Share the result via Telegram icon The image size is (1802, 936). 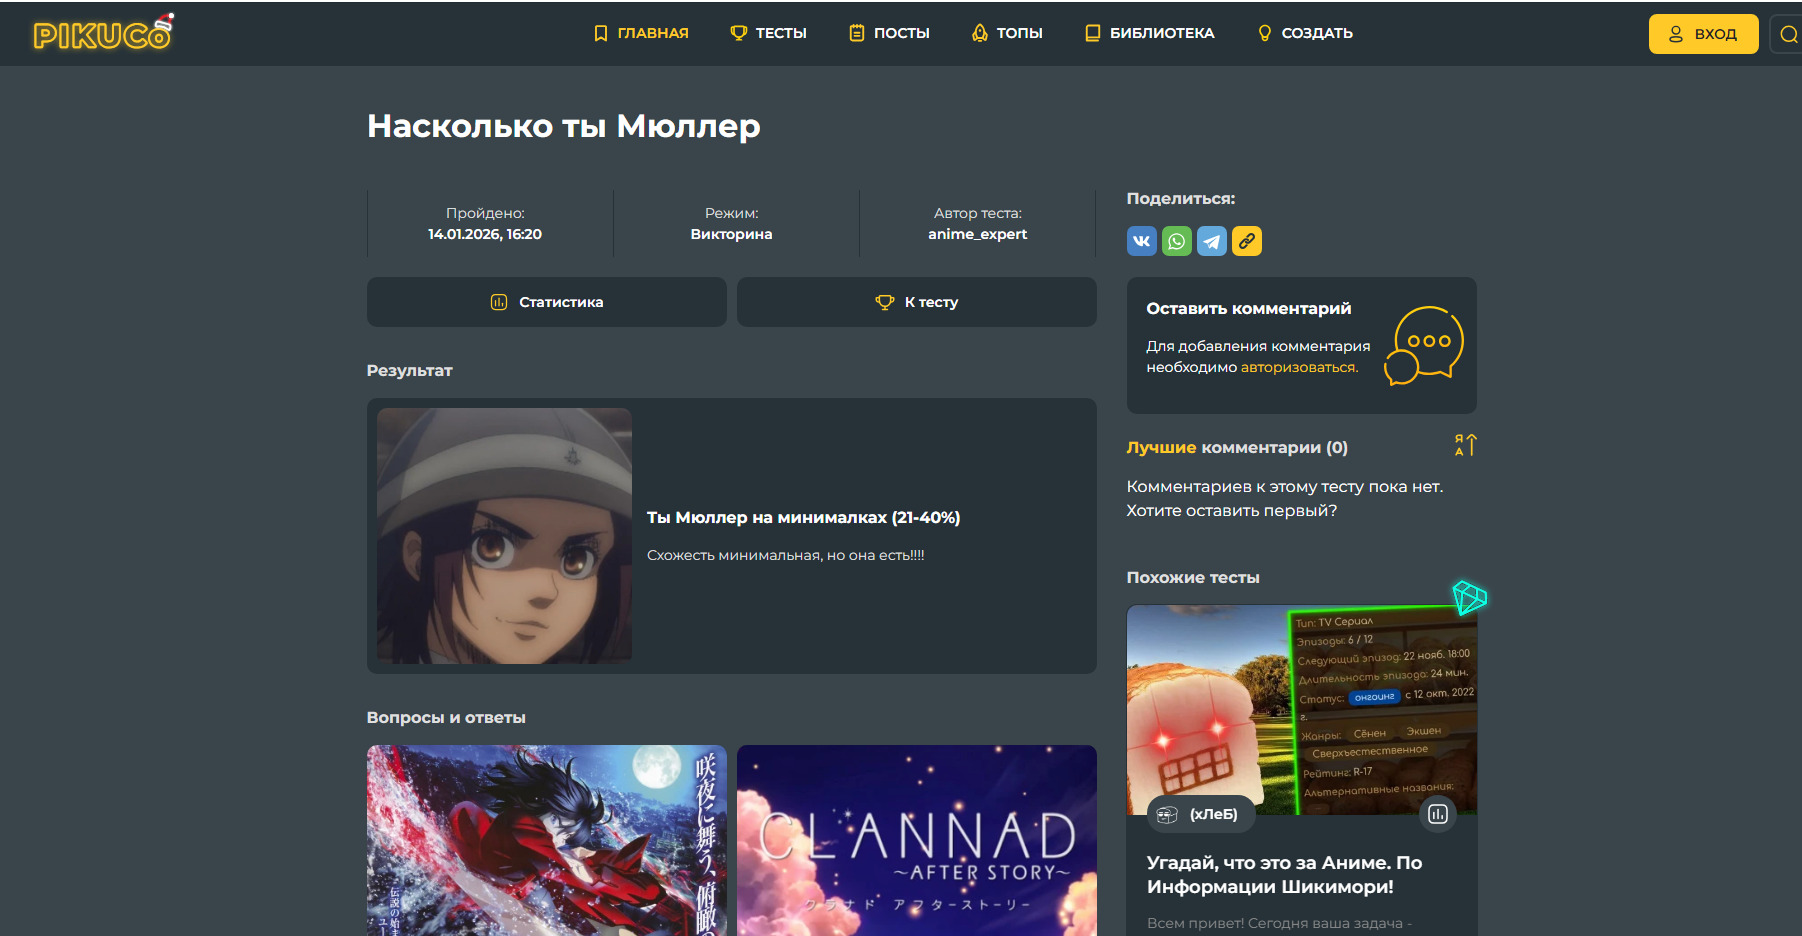pos(1211,241)
